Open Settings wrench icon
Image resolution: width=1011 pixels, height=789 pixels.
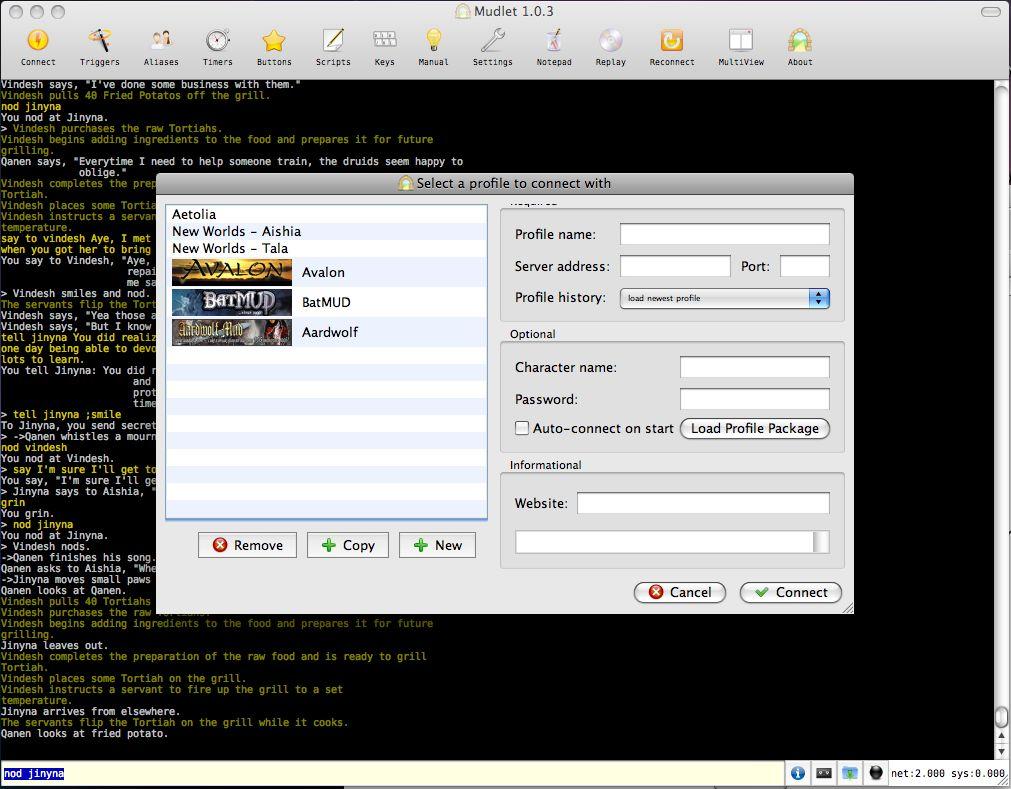pos(493,41)
